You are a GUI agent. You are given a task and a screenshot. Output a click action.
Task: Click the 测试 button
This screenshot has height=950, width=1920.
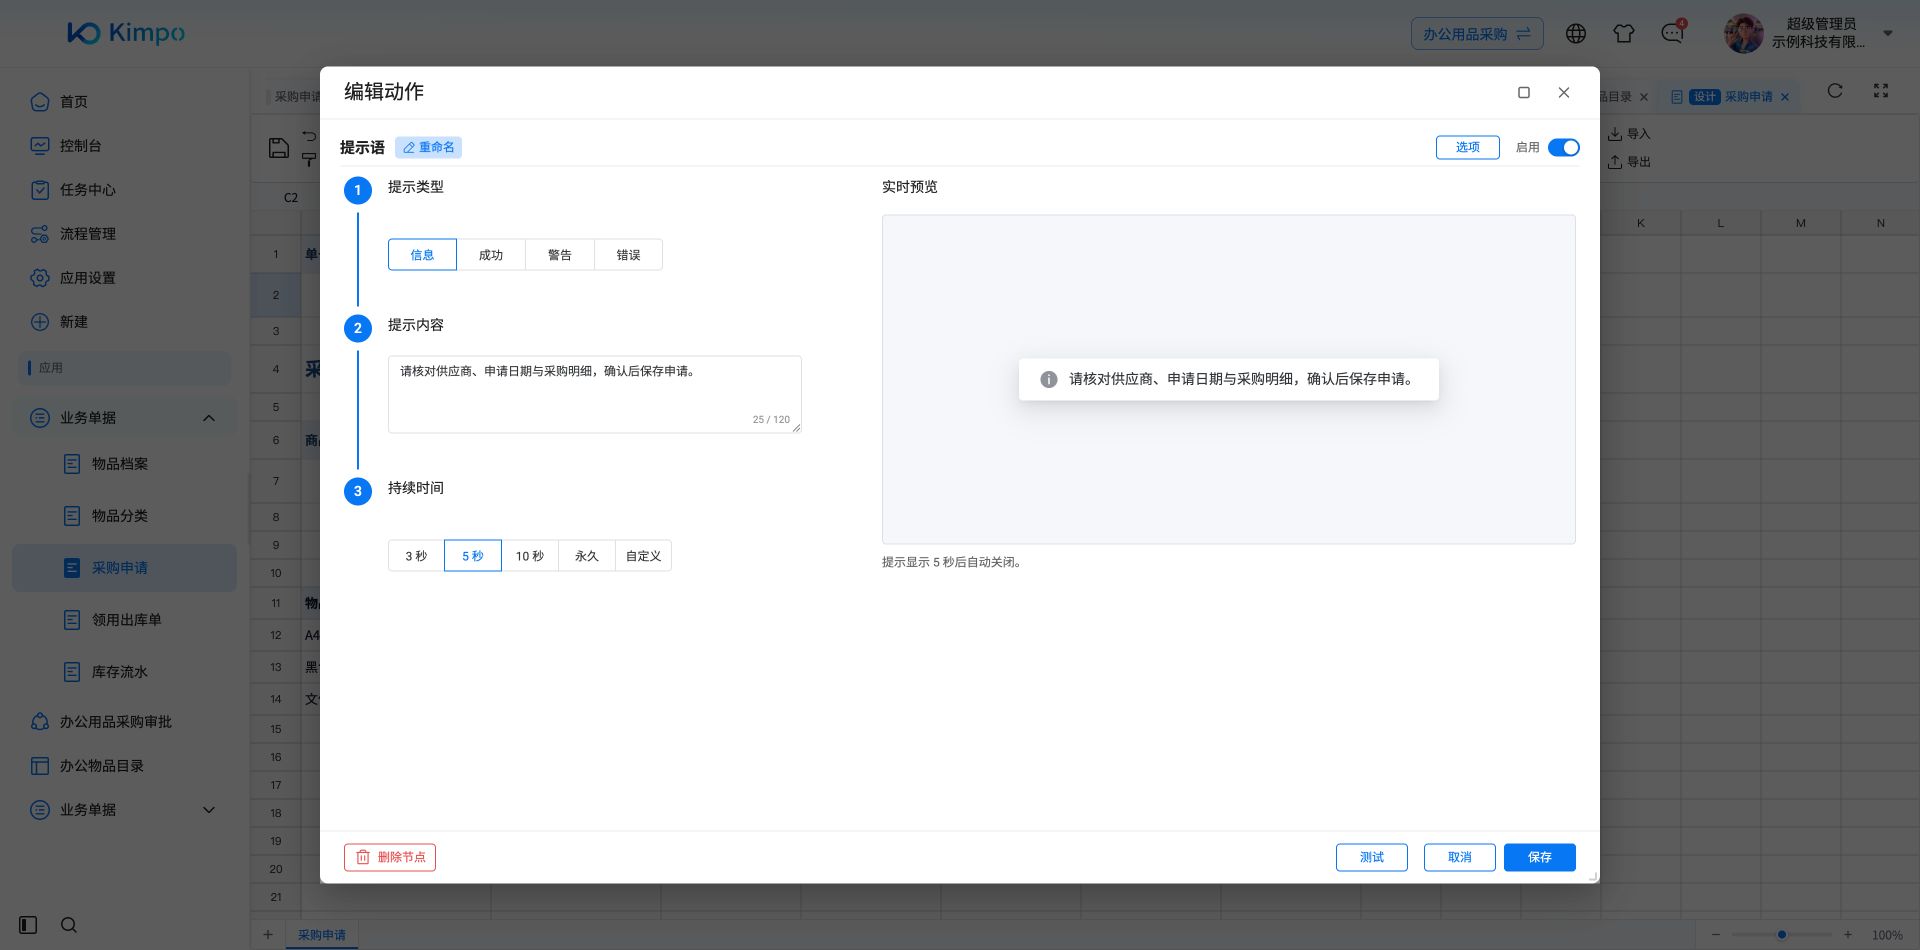pyautogui.click(x=1372, y=857)
